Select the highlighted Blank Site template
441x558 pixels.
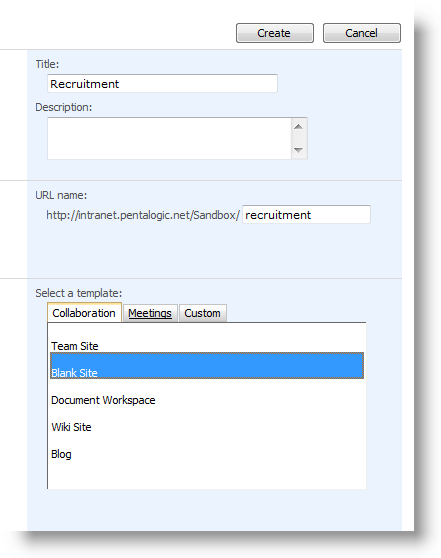point(207,365)
